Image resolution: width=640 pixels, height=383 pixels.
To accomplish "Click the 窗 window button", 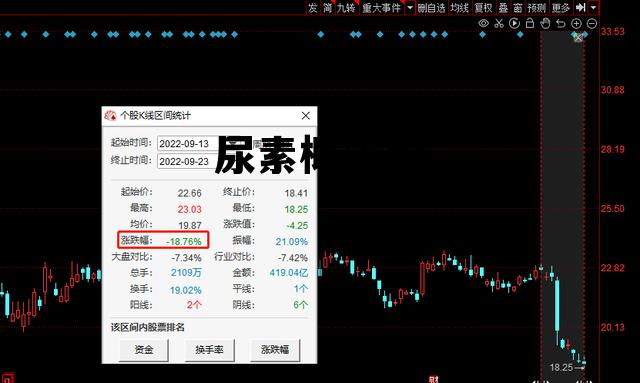I will pos(518,7).
